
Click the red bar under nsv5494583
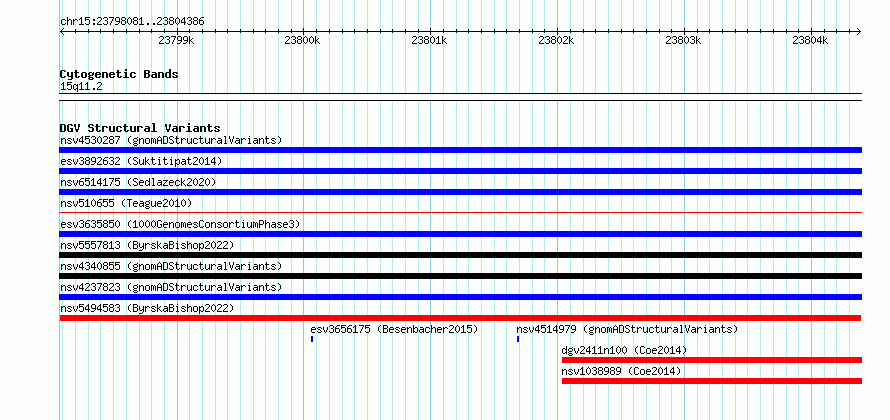461,318
